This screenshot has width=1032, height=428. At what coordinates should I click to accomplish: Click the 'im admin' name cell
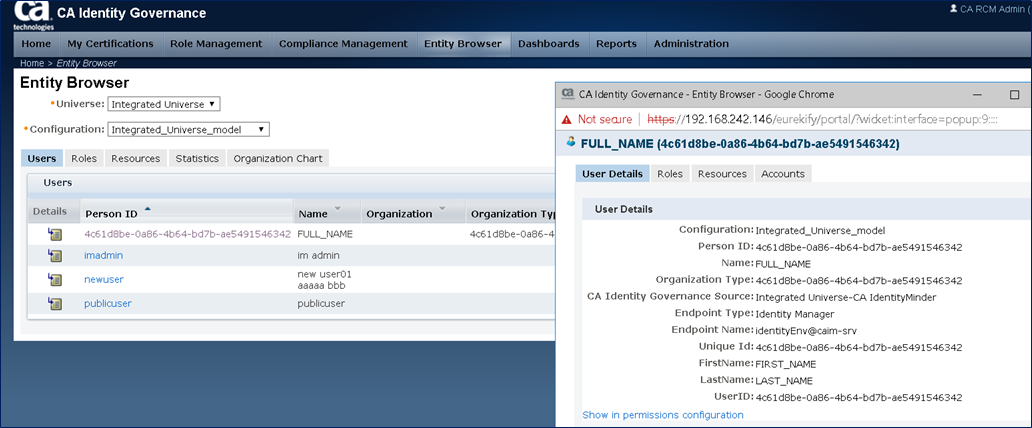tap(319, 255)
